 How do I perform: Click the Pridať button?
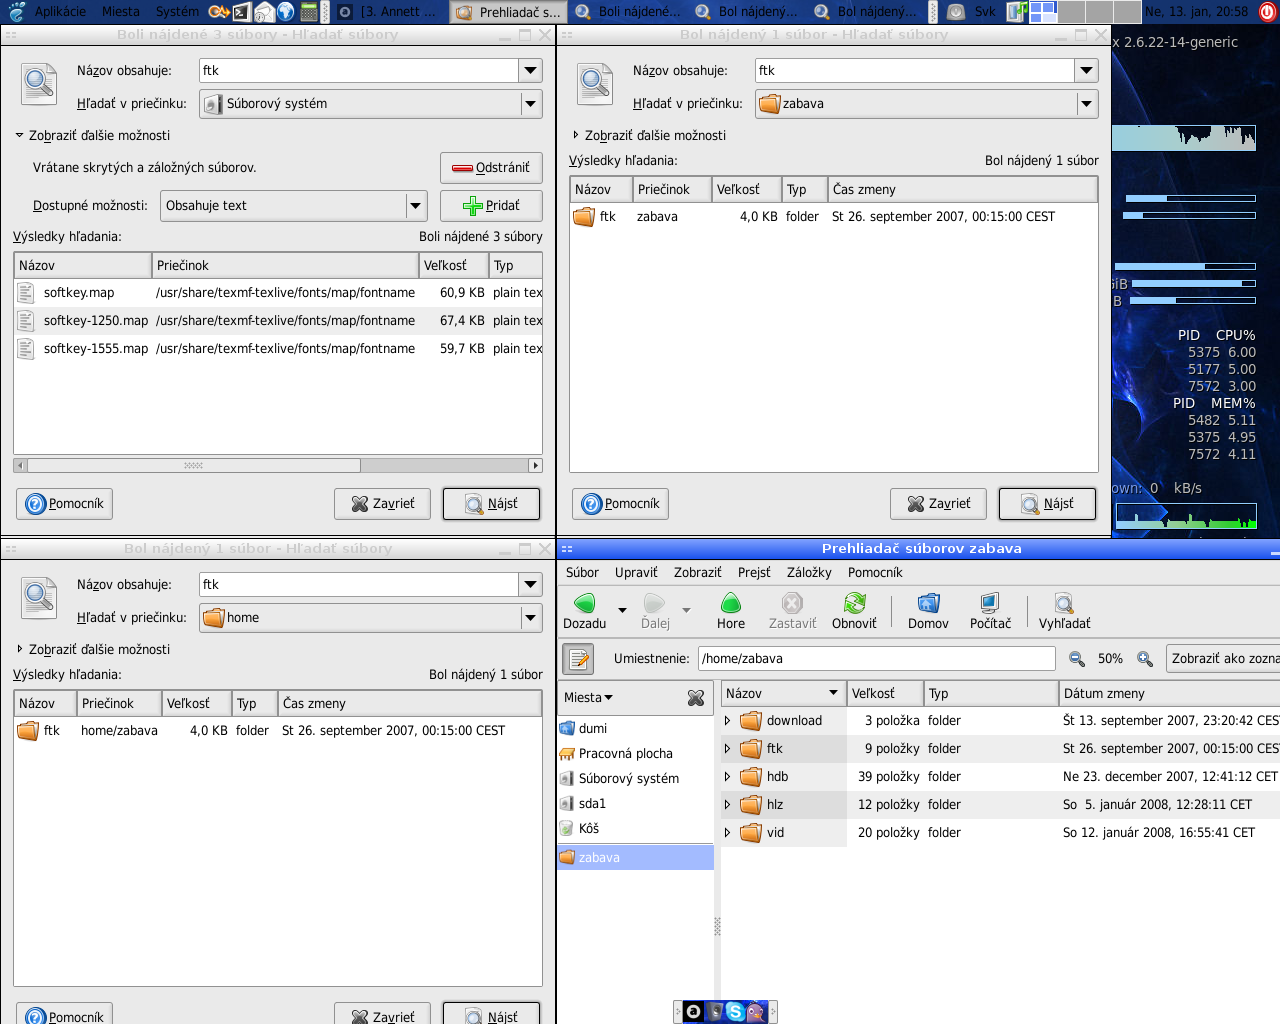click(x=491, y=206)
